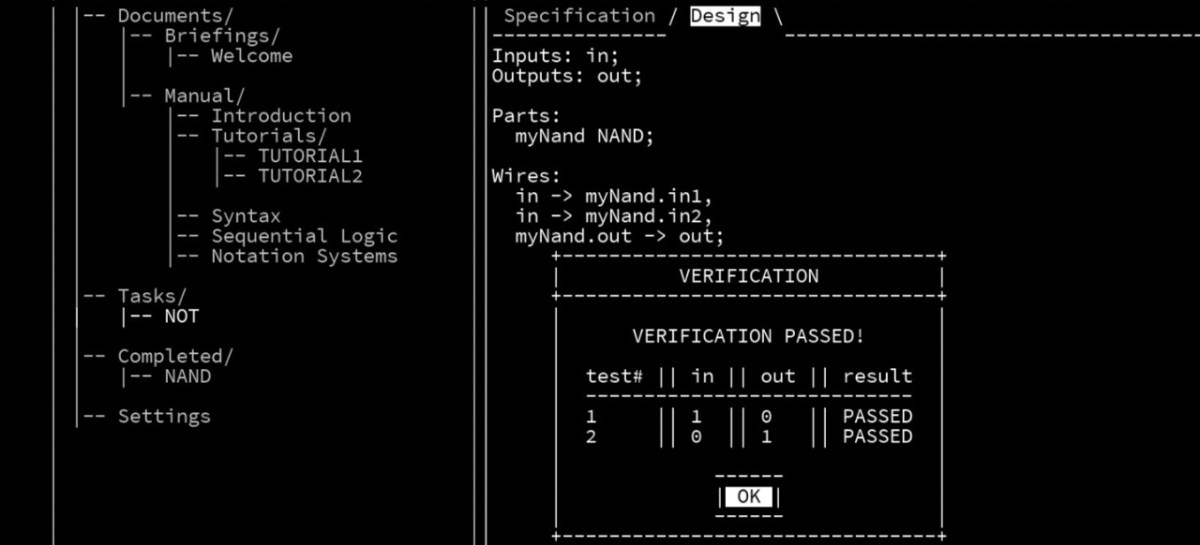Open Settings from the sidebar
The height and width of the screenshot is (545, 1200).
(164, 416)
